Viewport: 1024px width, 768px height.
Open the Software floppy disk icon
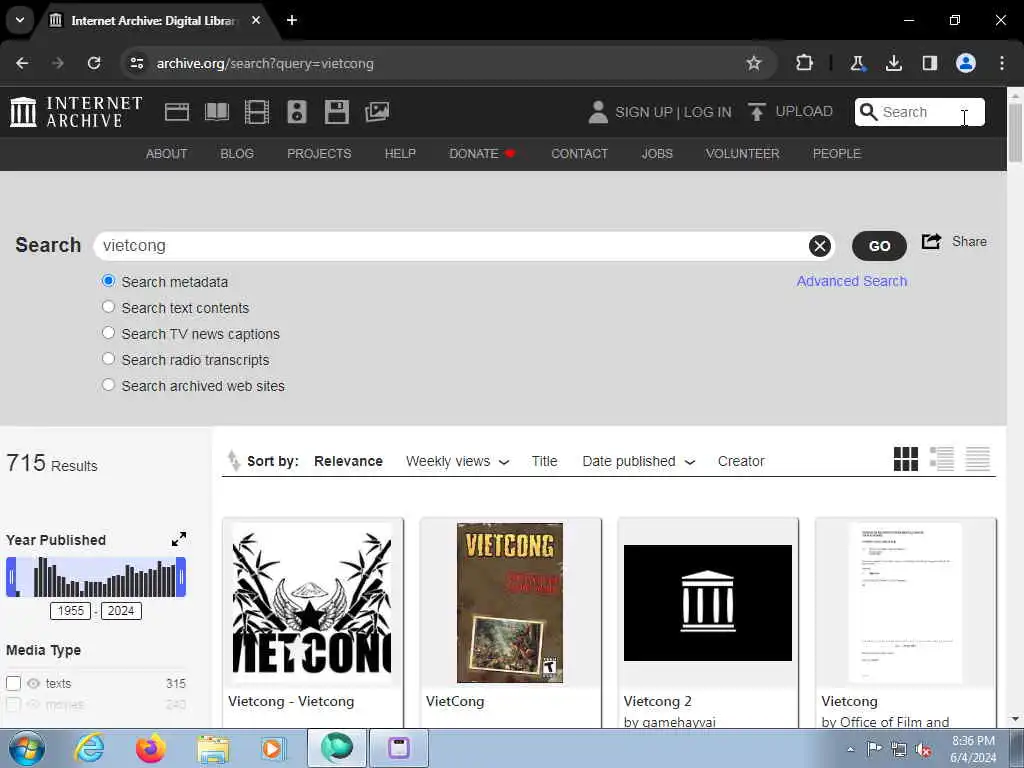click(x=337, y=112)
